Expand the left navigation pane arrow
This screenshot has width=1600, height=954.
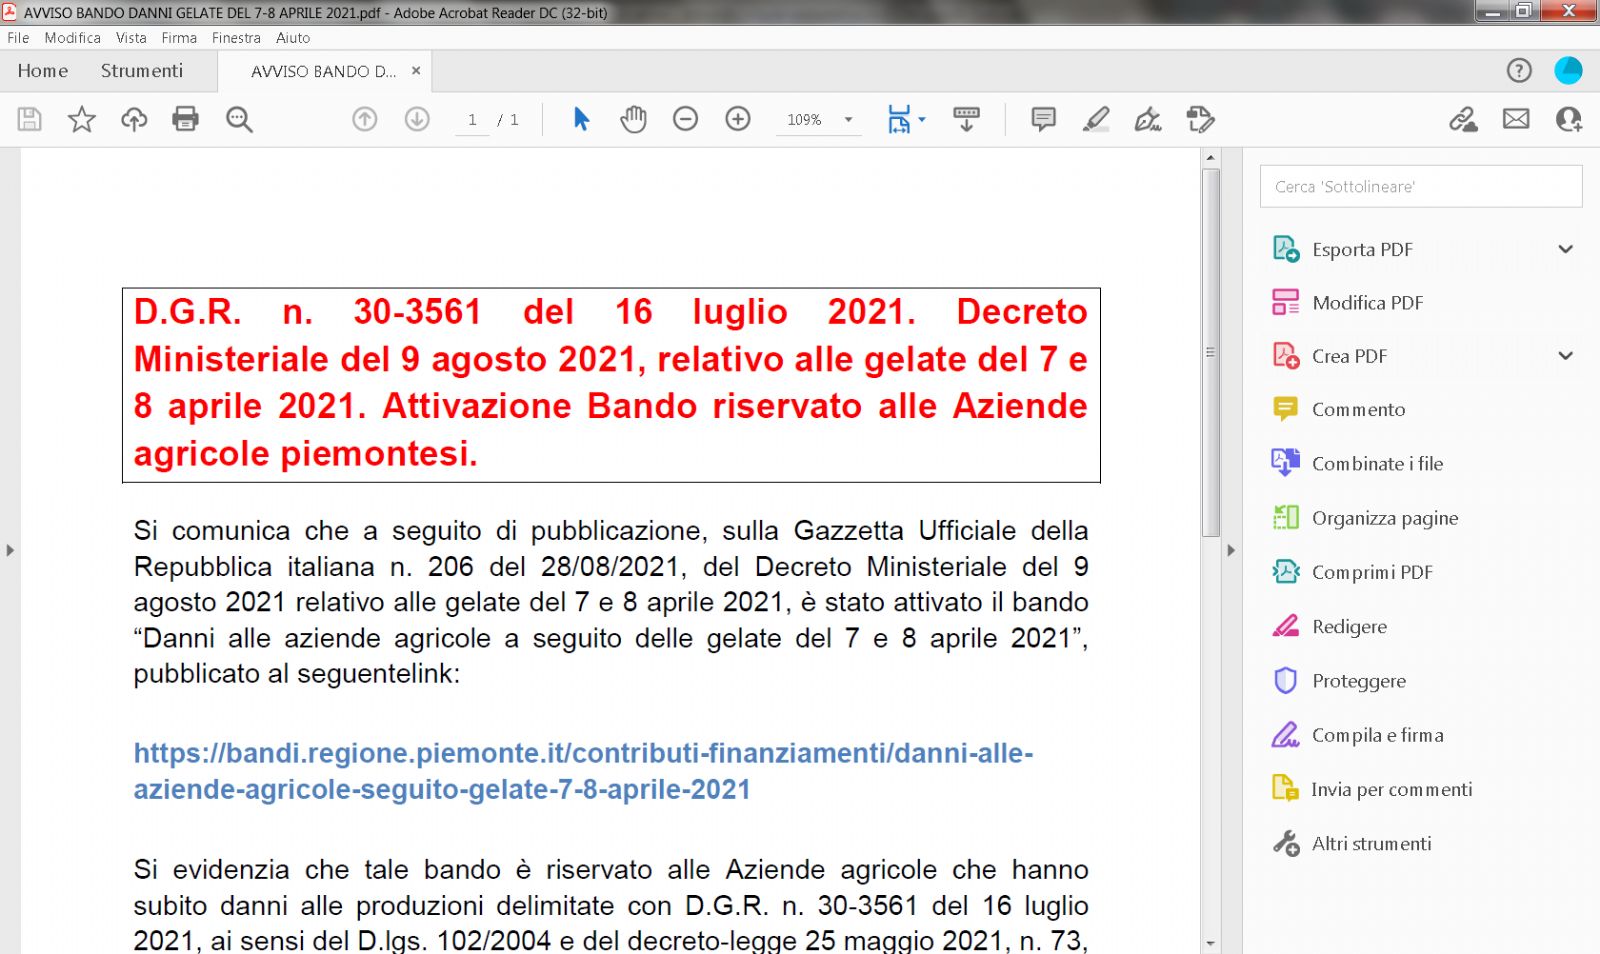pos(10,550)
